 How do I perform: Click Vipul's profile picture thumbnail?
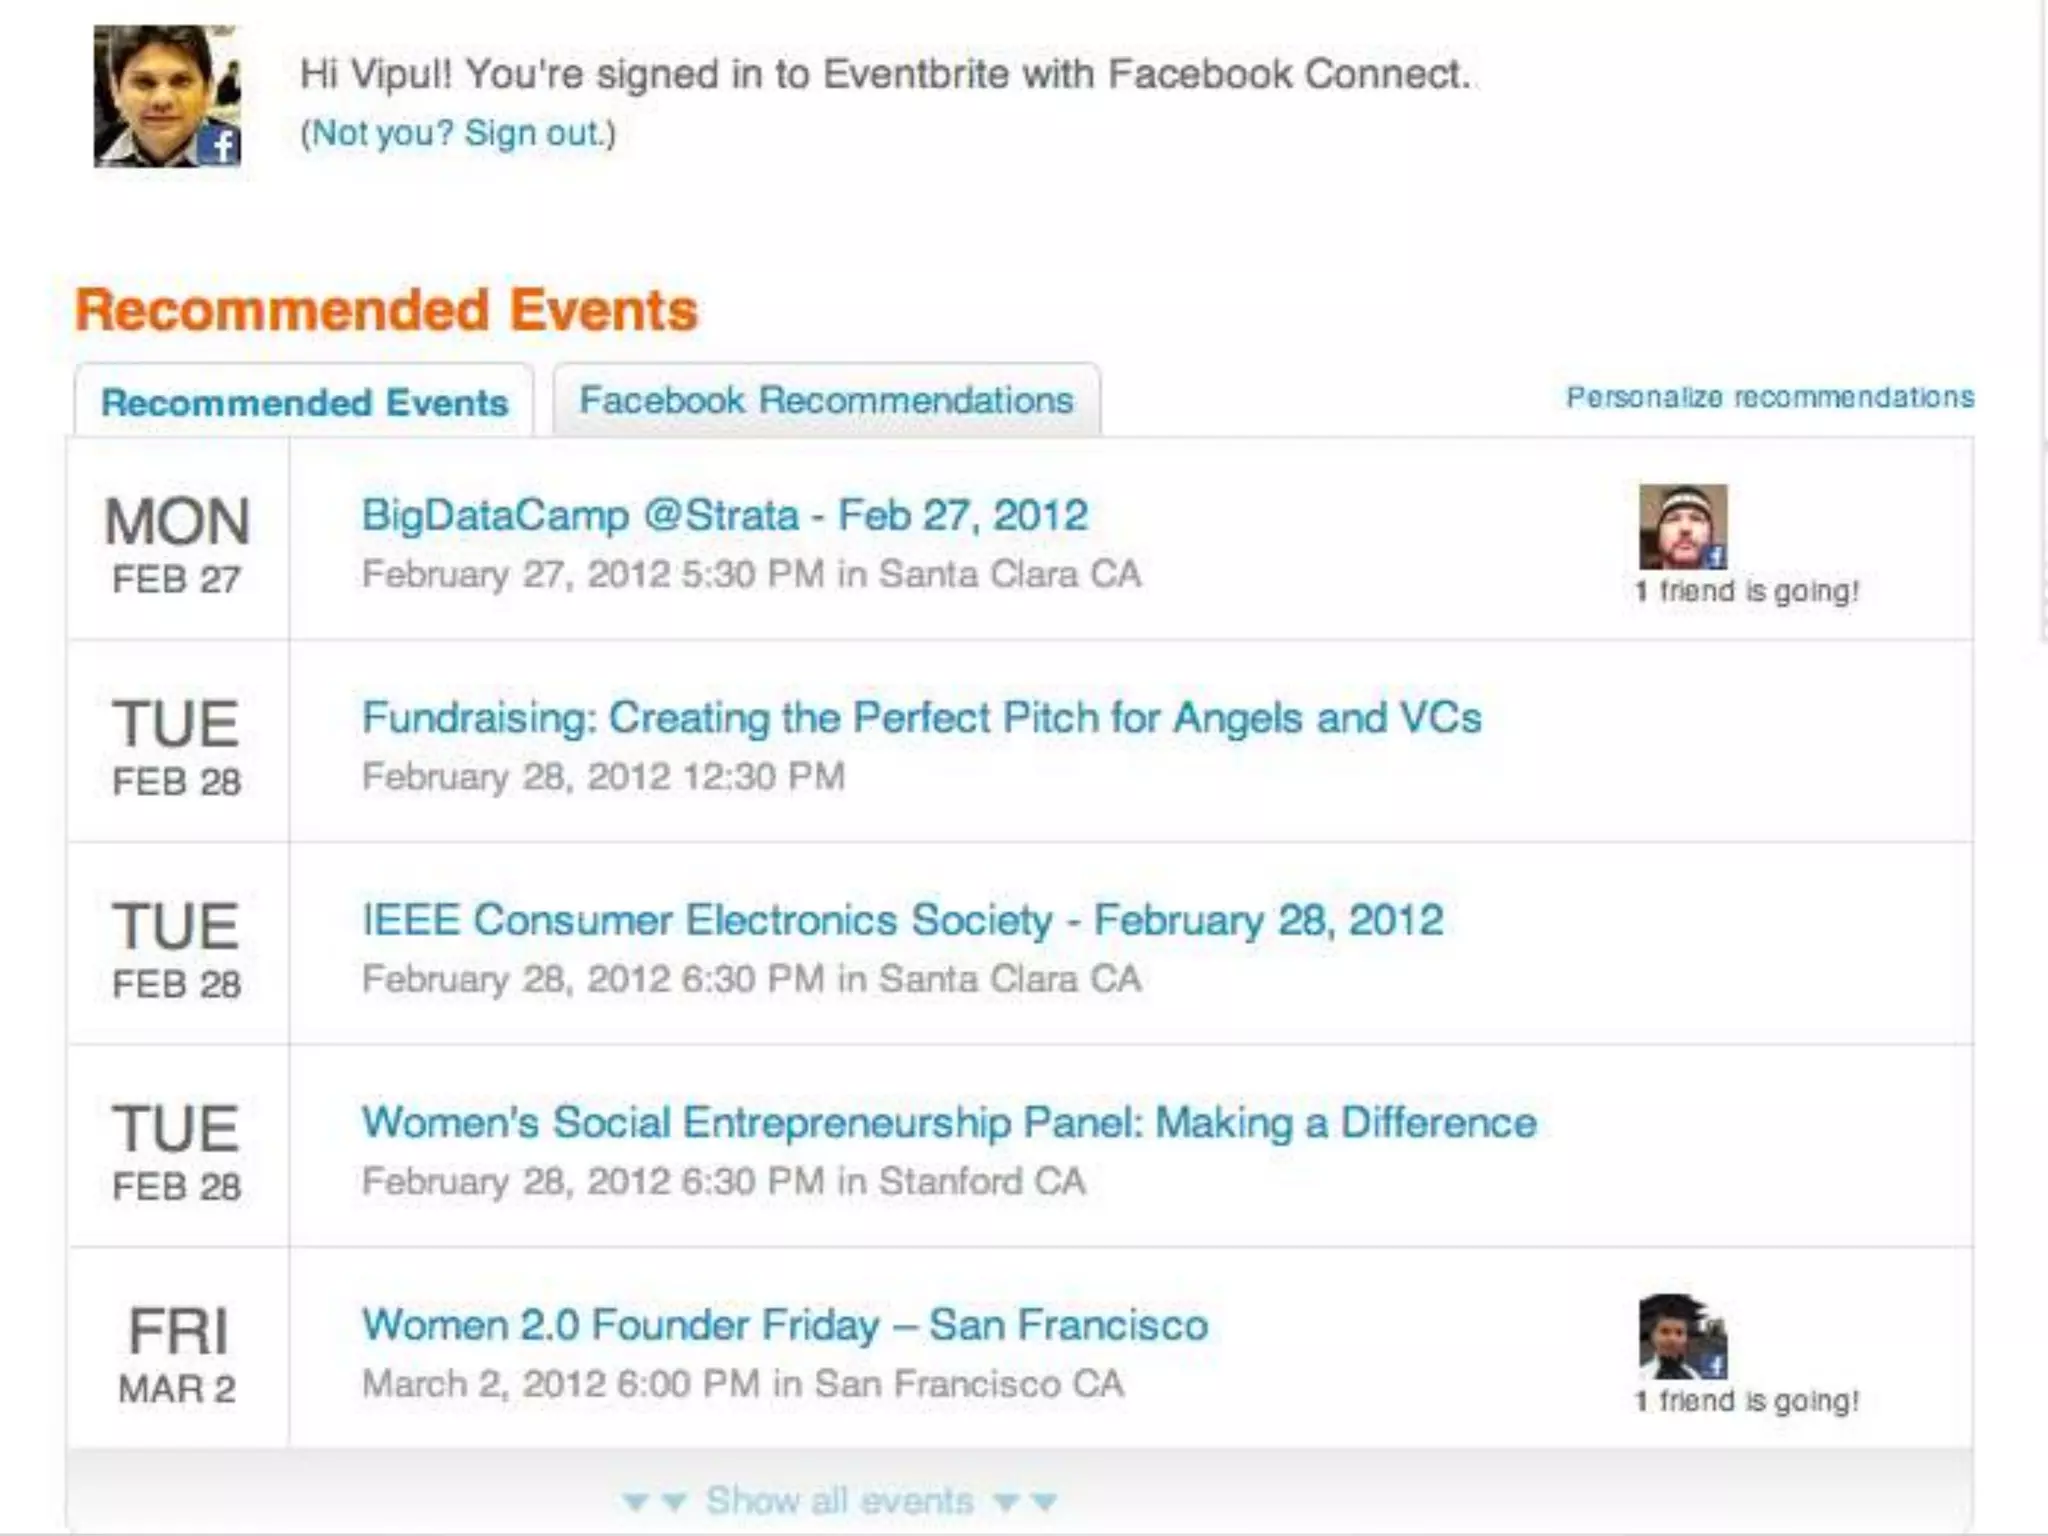click(166, 96)
